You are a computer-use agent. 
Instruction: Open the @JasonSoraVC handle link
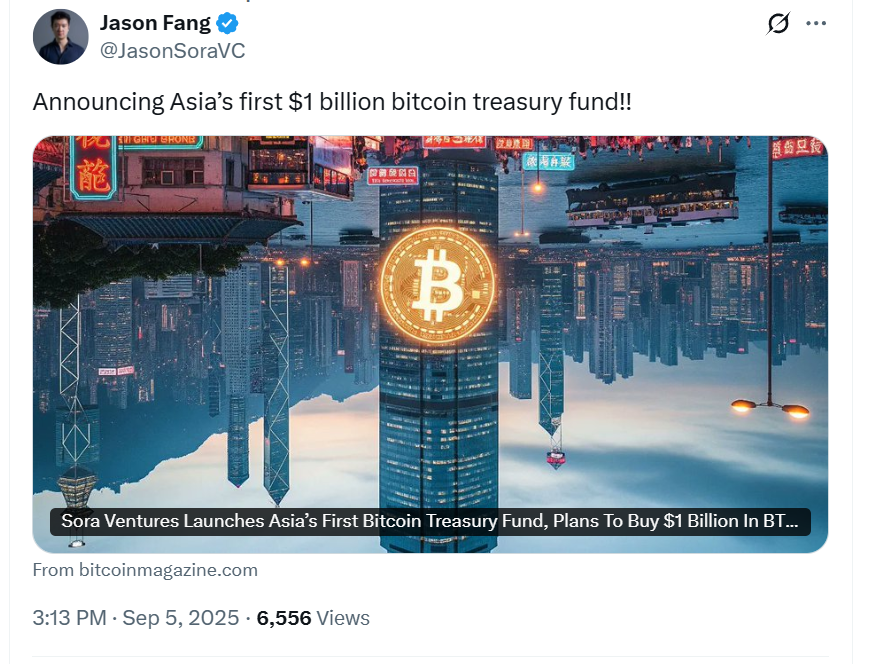172,51
